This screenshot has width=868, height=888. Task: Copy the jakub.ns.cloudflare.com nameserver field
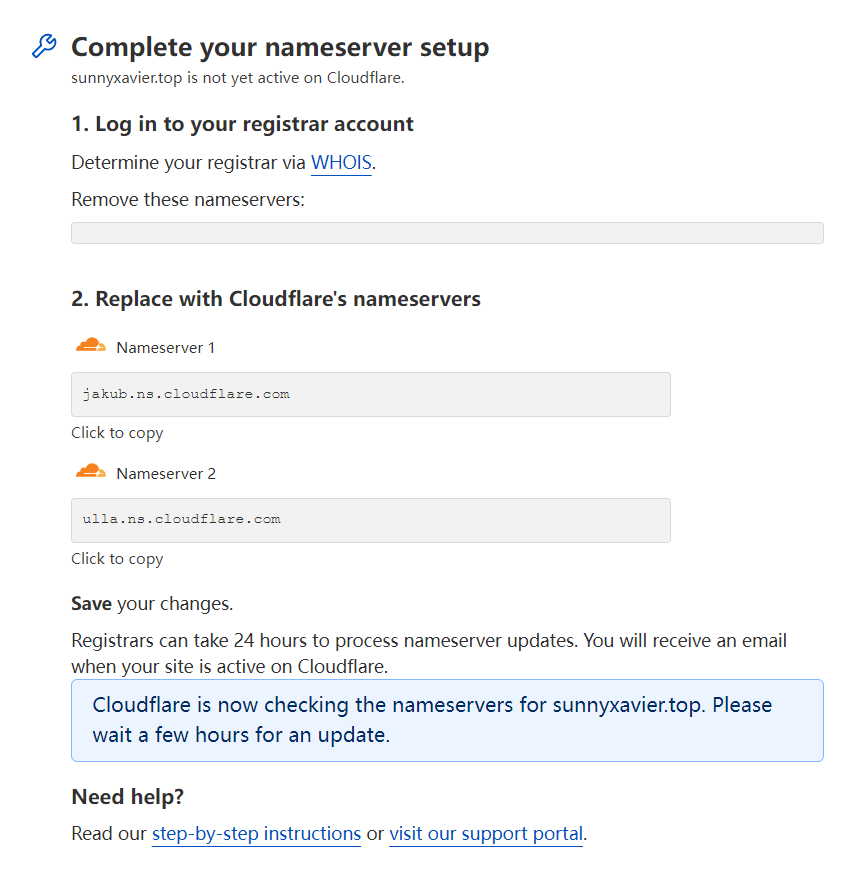point(371,394)
